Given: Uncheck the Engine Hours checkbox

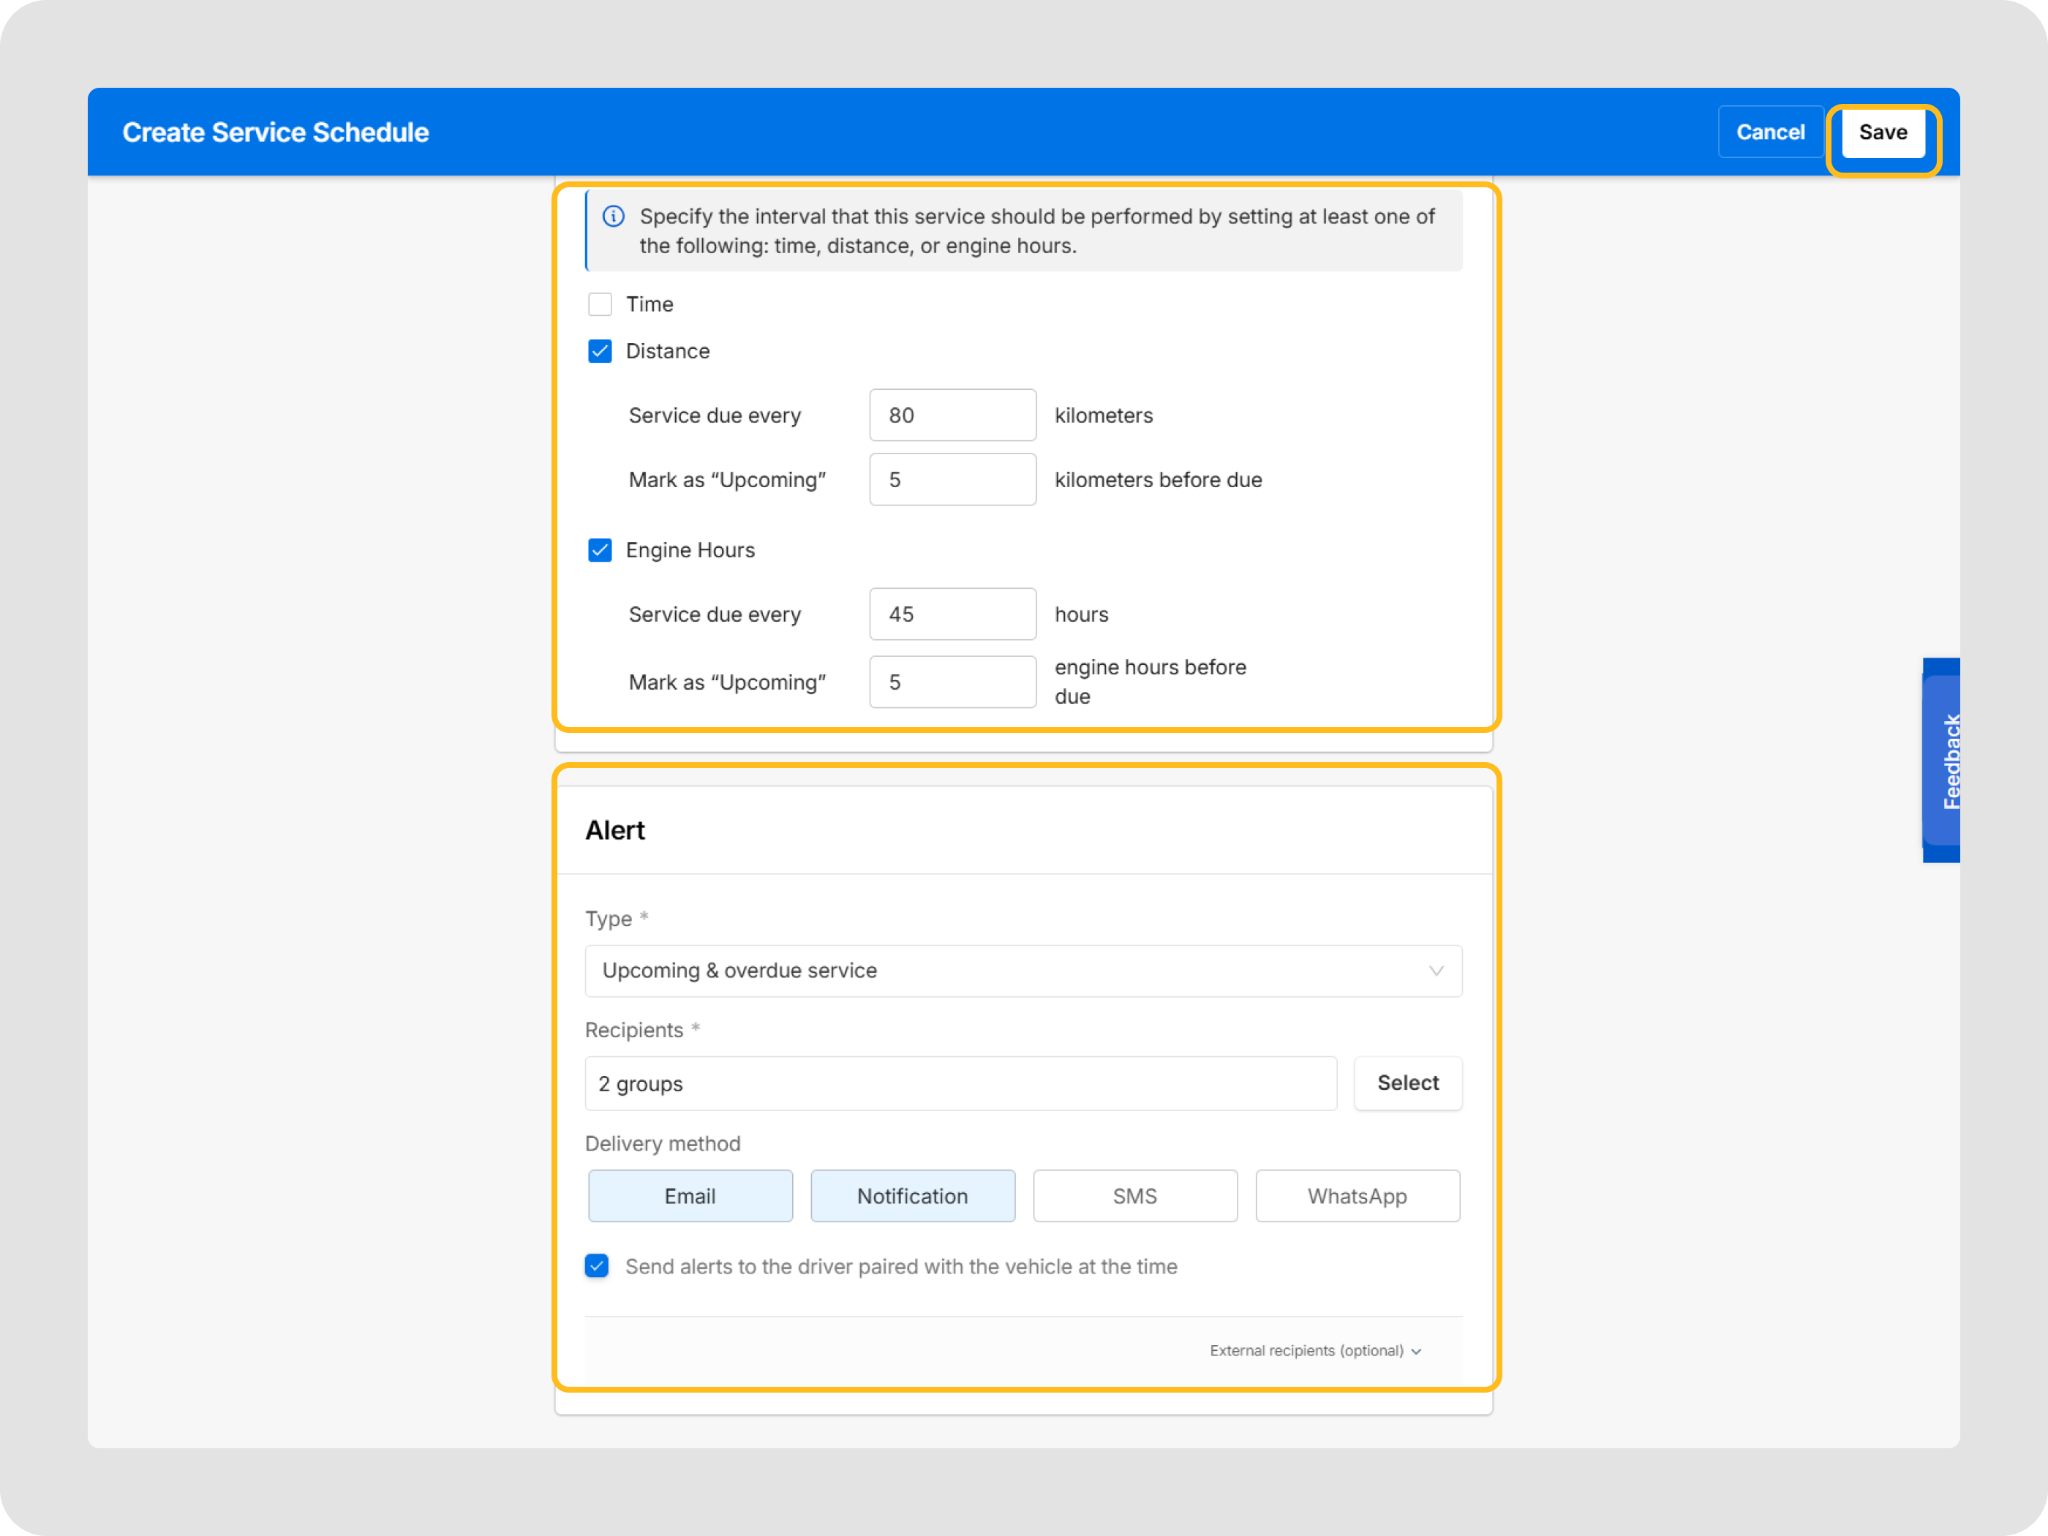Looking at the screenshot, I should click(600, 550).
